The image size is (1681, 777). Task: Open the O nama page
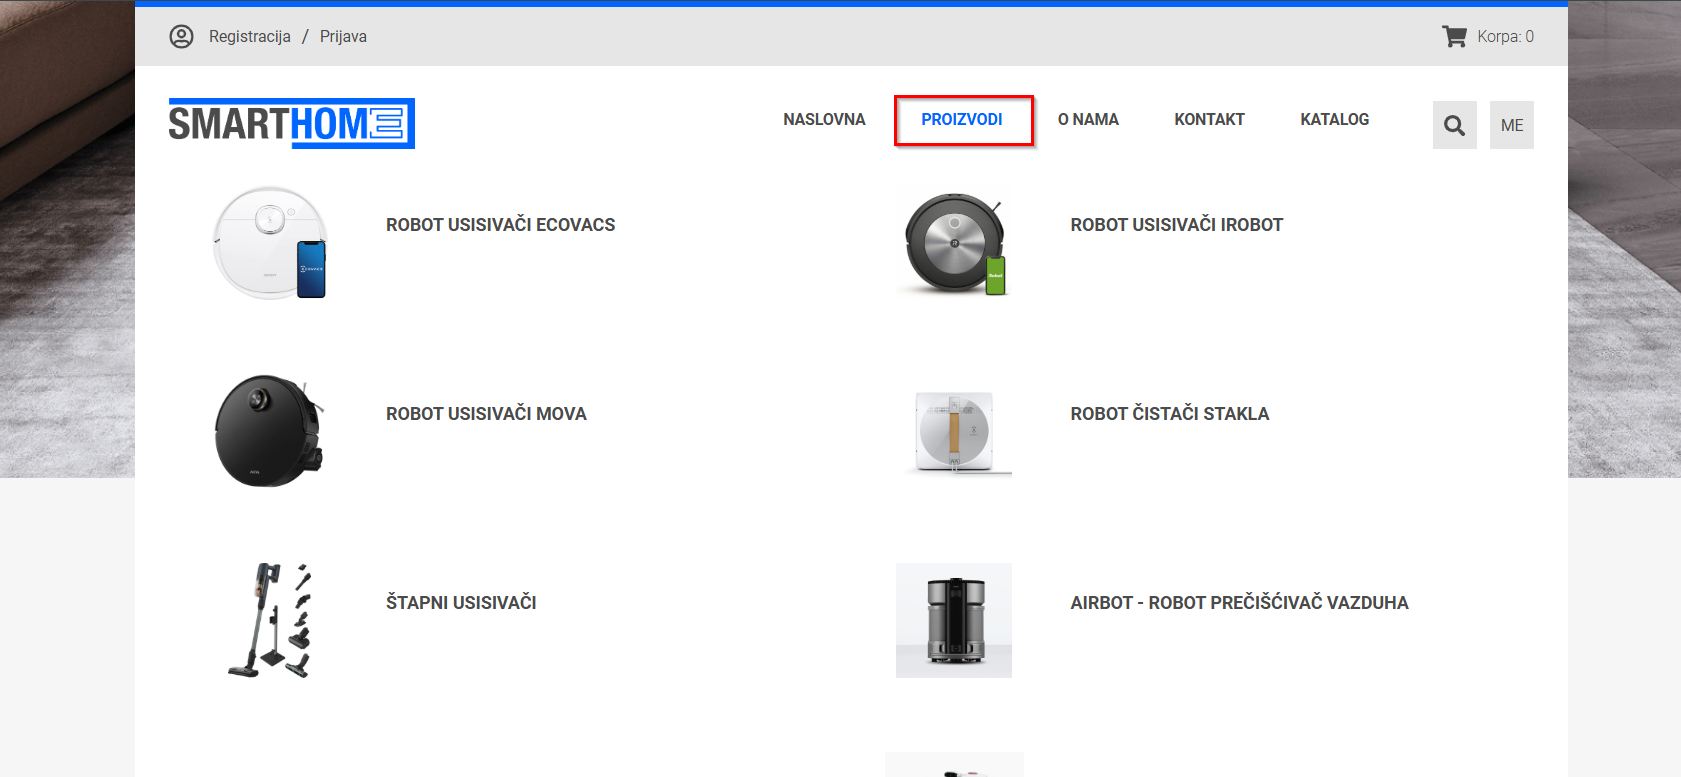pyautogui.click(x=1088, y=120)
